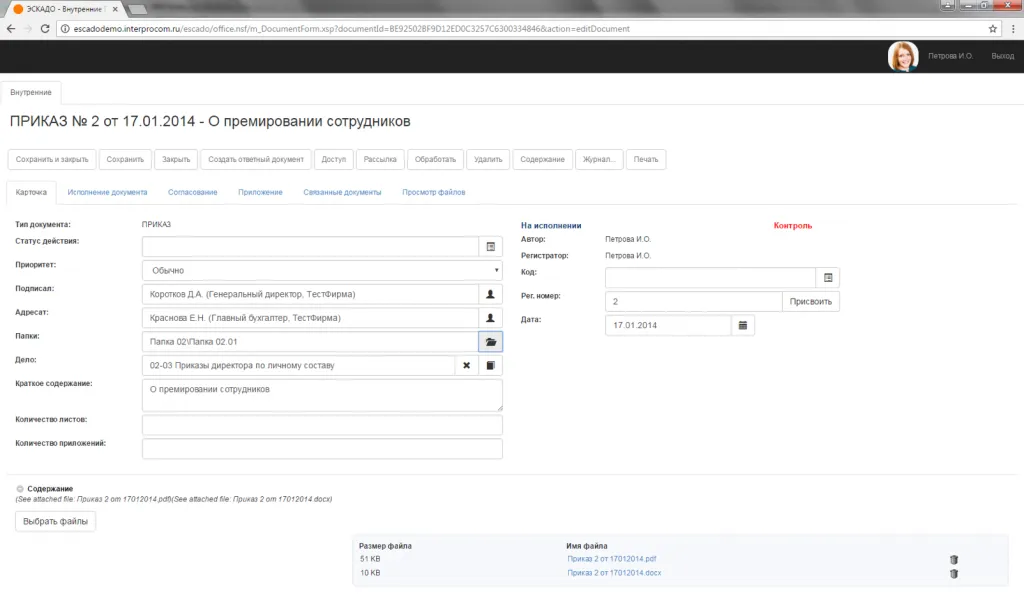Click the person icon beside Адресат field
Screen dimensions: 1024x615
(490, 318)
